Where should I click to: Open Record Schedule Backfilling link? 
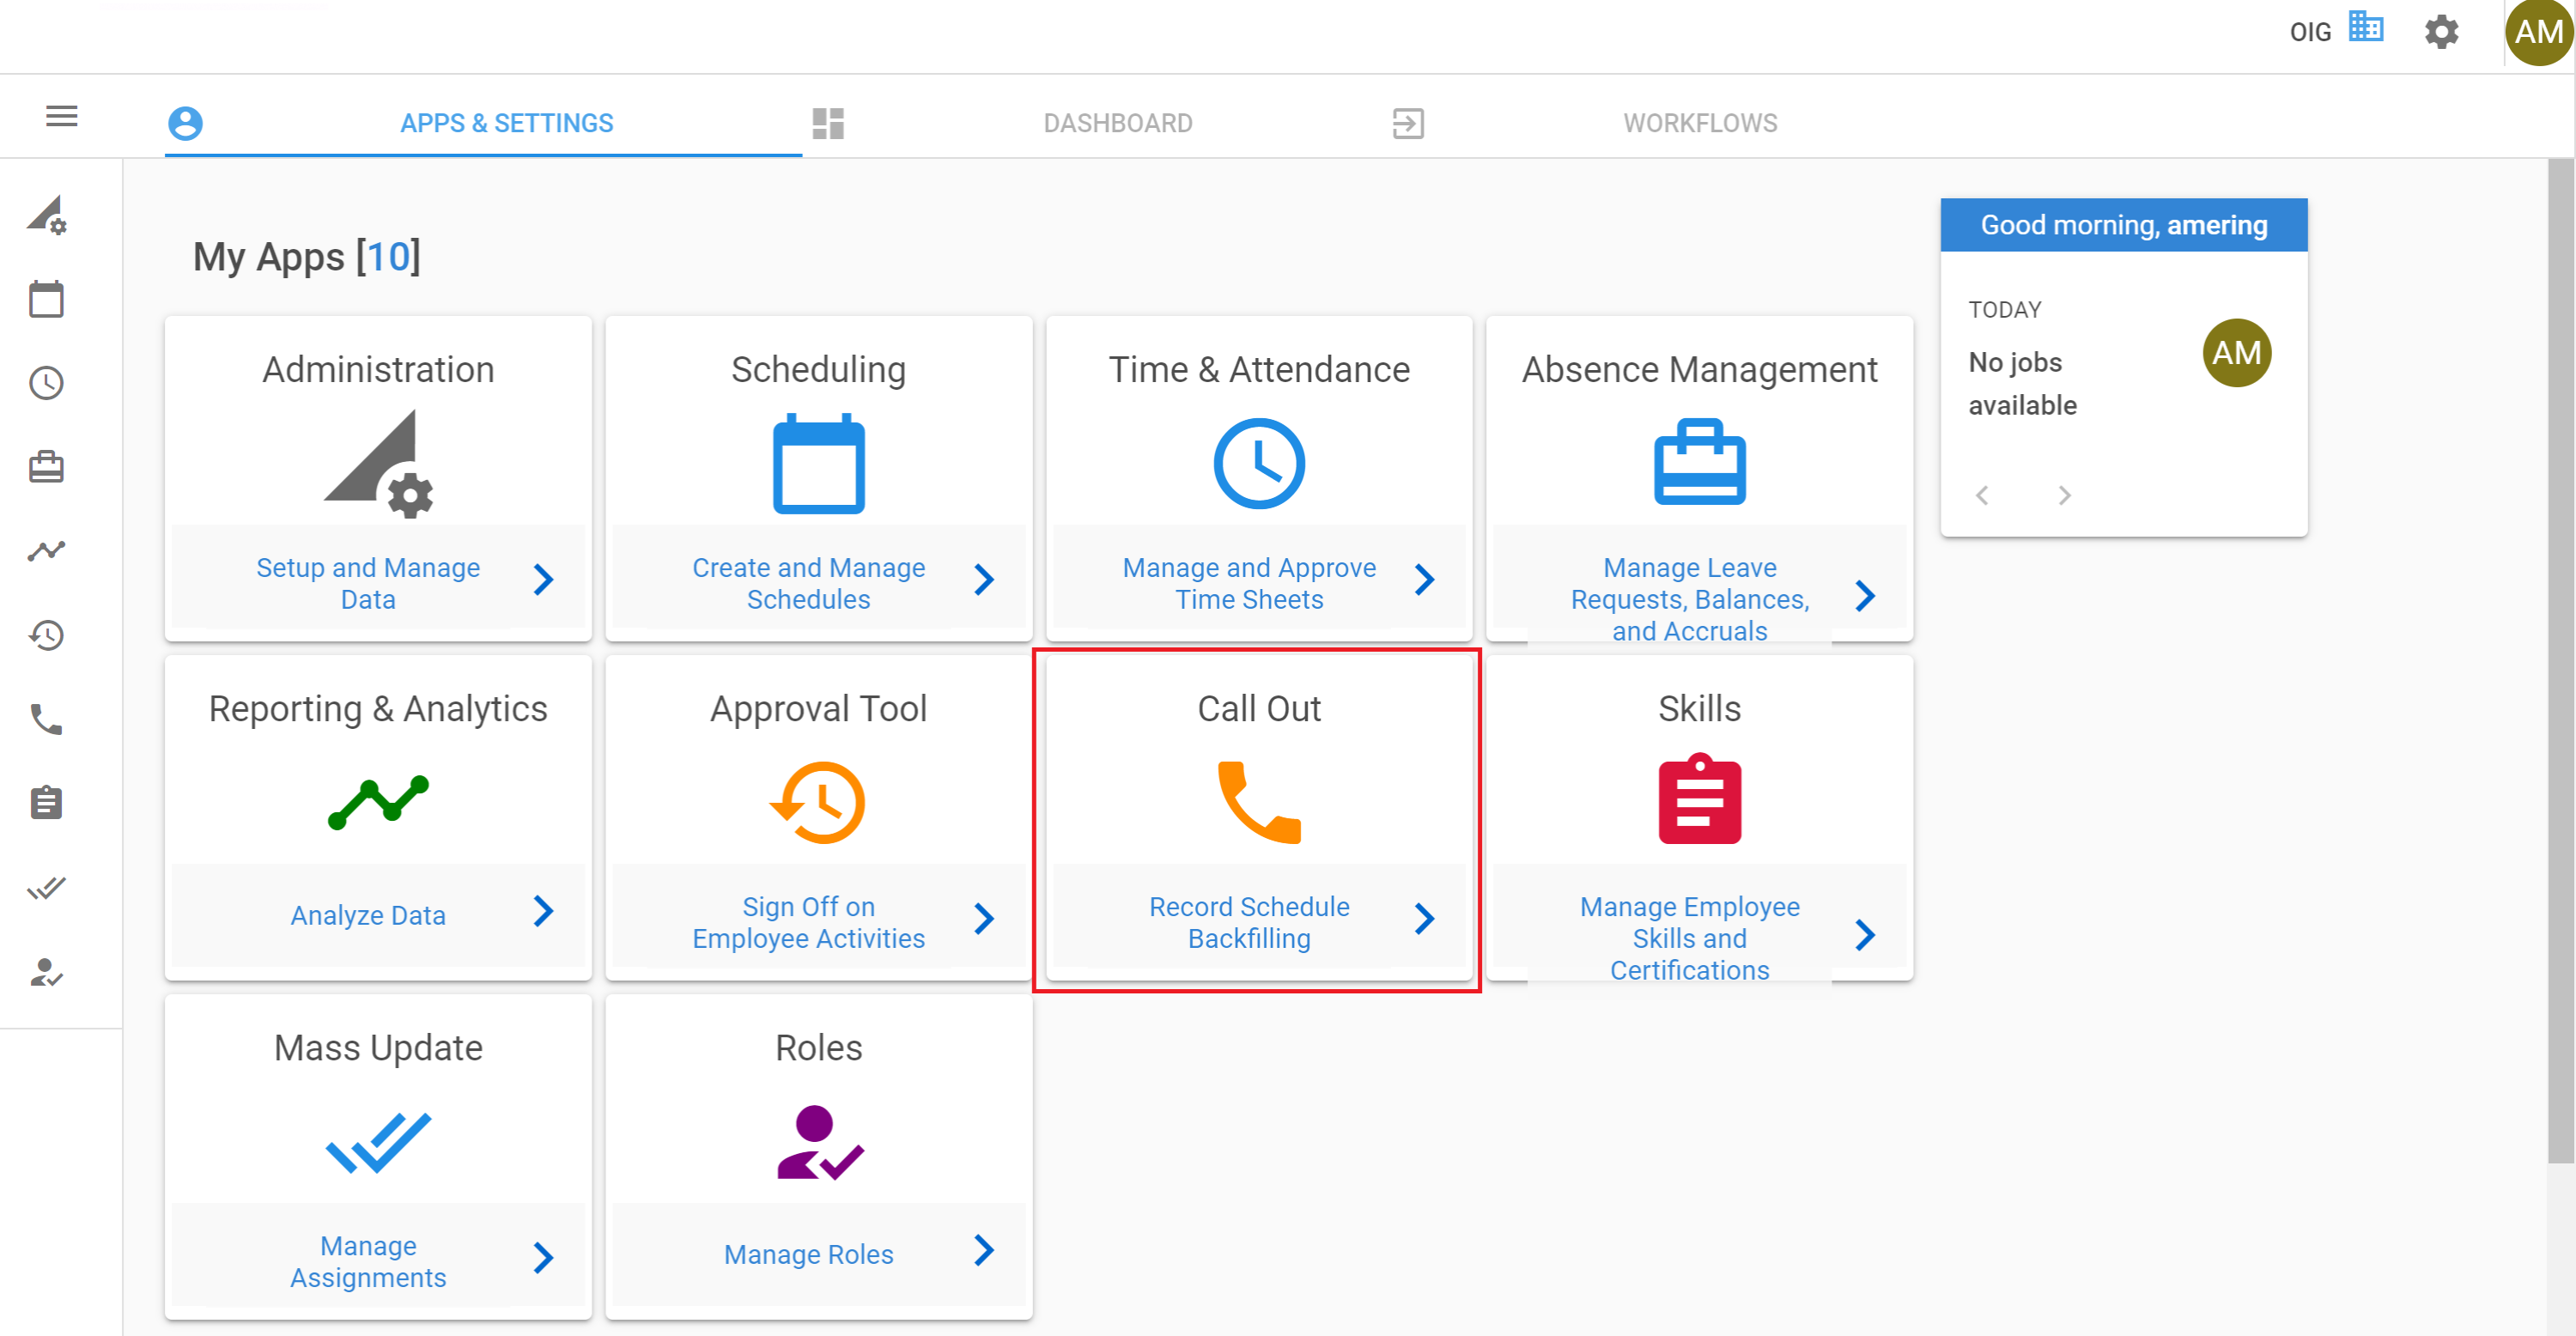click(1249, 922)
